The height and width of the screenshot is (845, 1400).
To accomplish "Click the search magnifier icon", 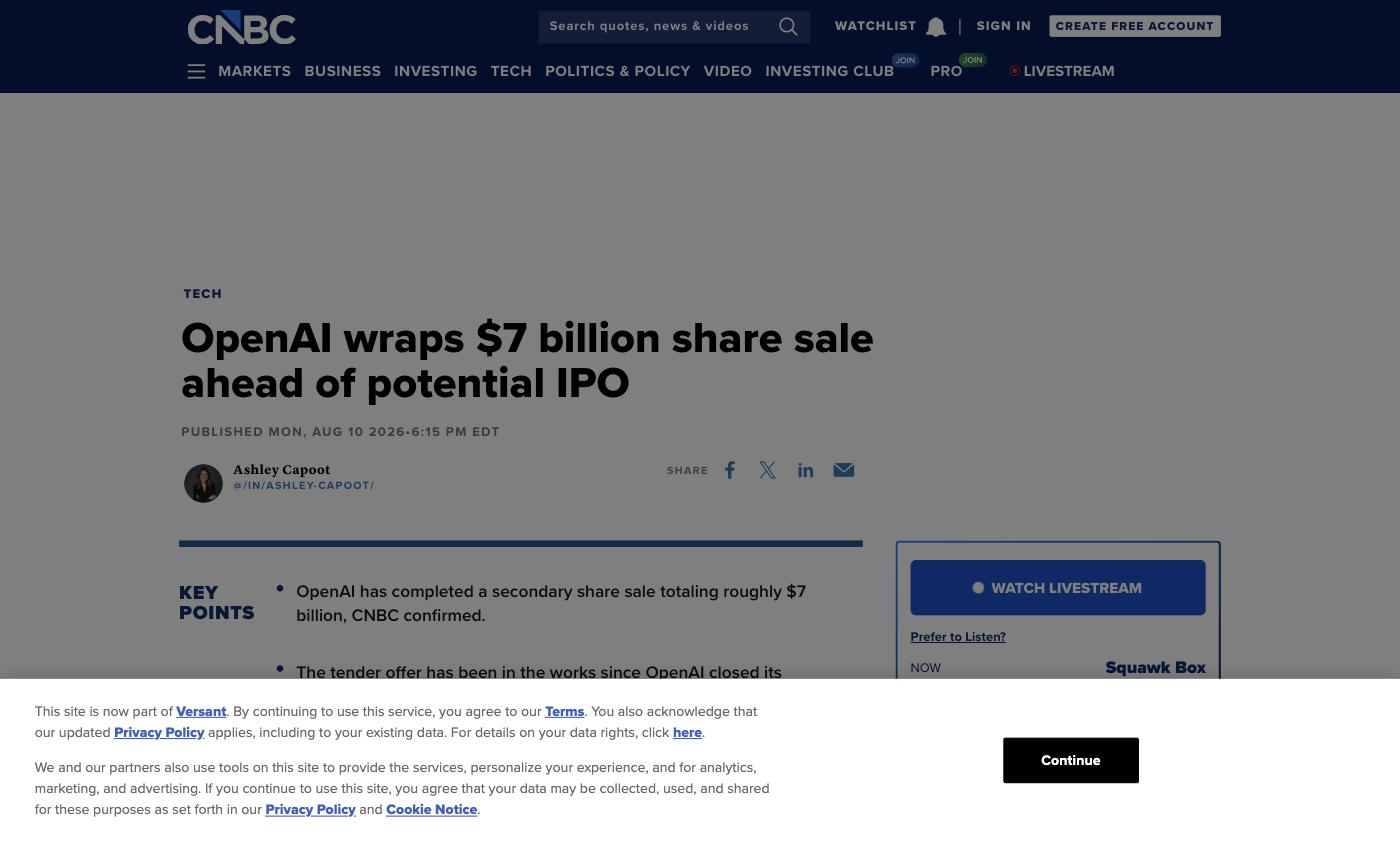I will (x=788, y=27).
